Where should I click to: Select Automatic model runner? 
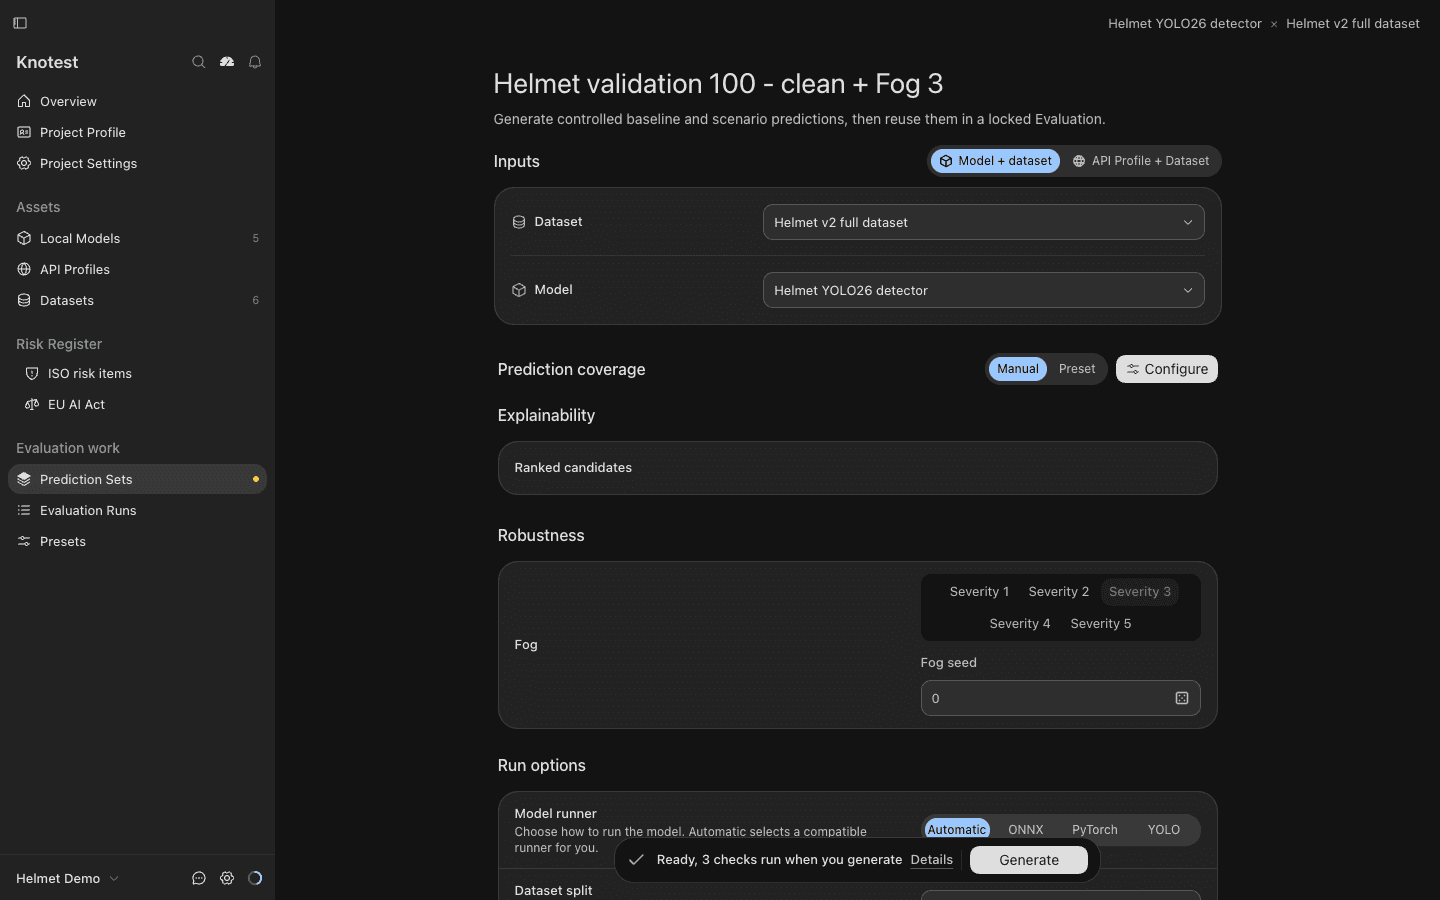point(957,829)
